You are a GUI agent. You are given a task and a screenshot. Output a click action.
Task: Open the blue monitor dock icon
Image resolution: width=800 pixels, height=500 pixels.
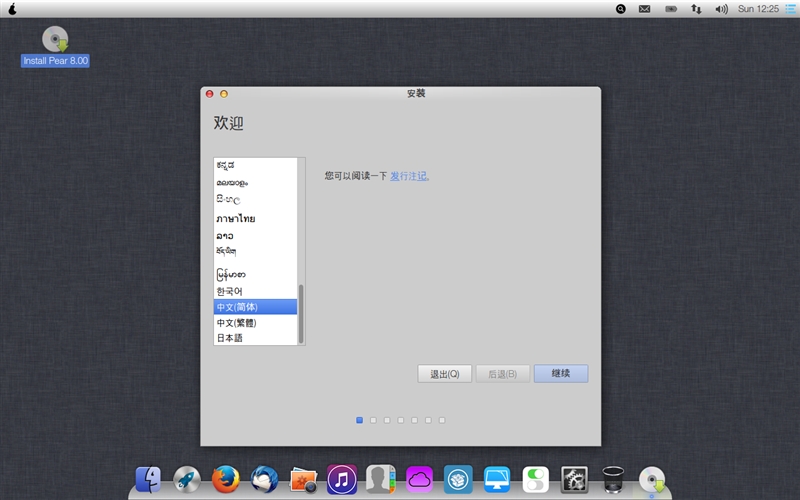click(x=497, y=479)
